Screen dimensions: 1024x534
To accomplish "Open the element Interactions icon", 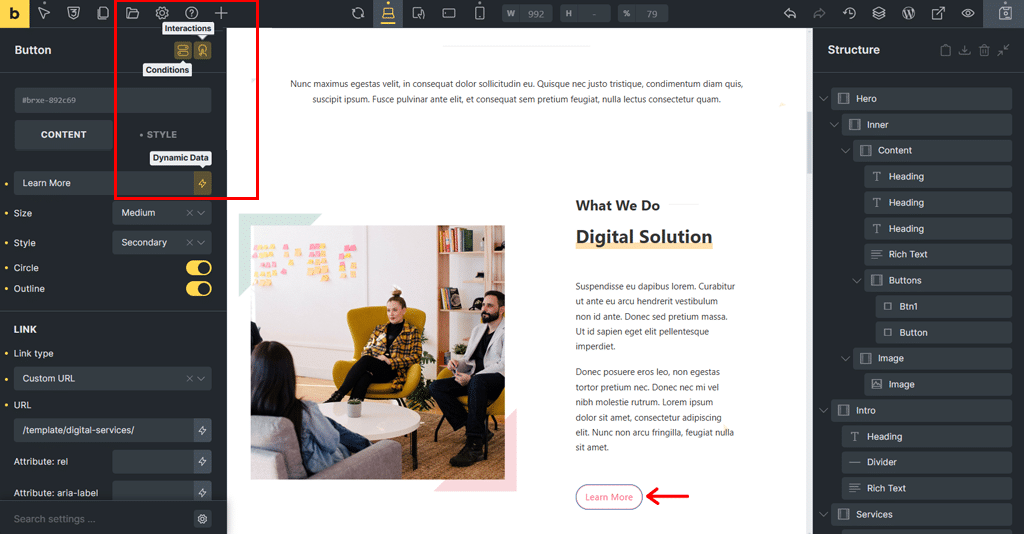I will coord(203,50).
